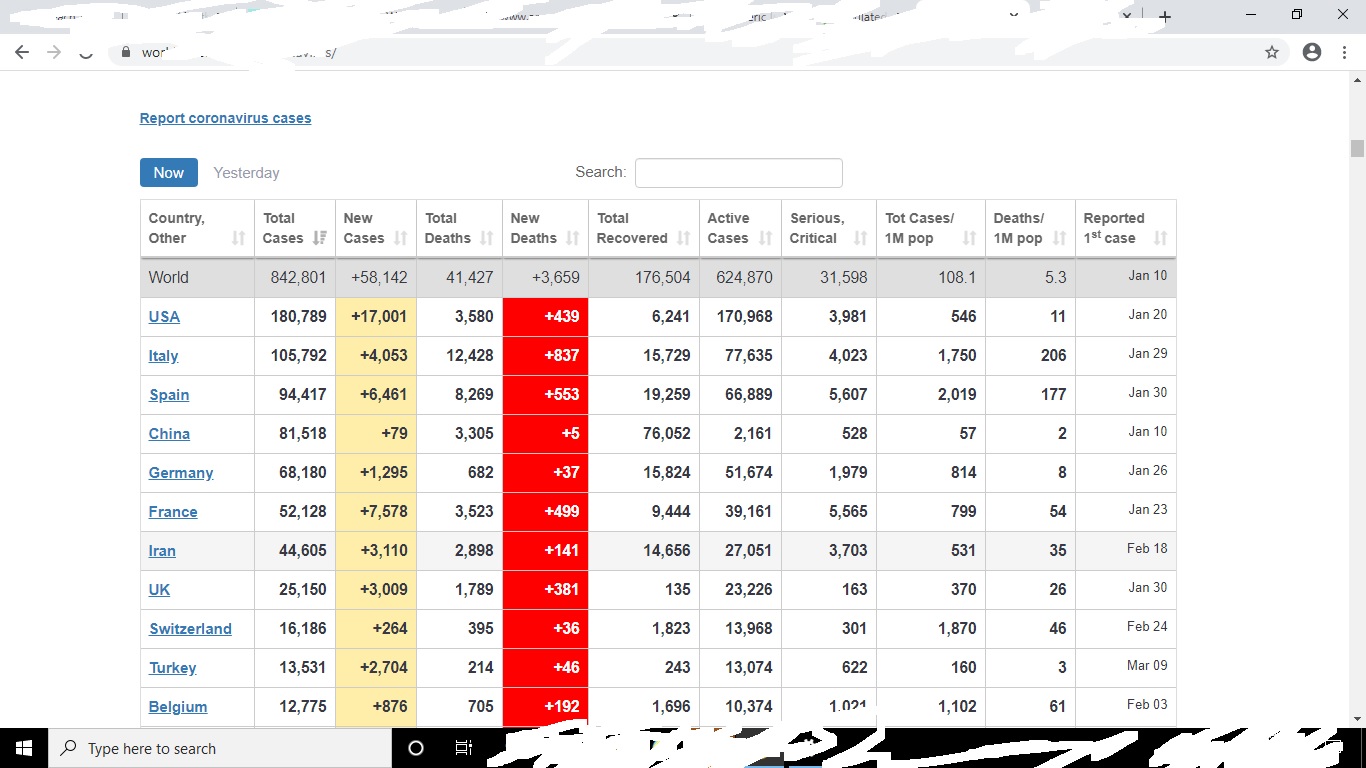Bookmark this page with star icon
1366x768 pixels.
point(1272,52)
